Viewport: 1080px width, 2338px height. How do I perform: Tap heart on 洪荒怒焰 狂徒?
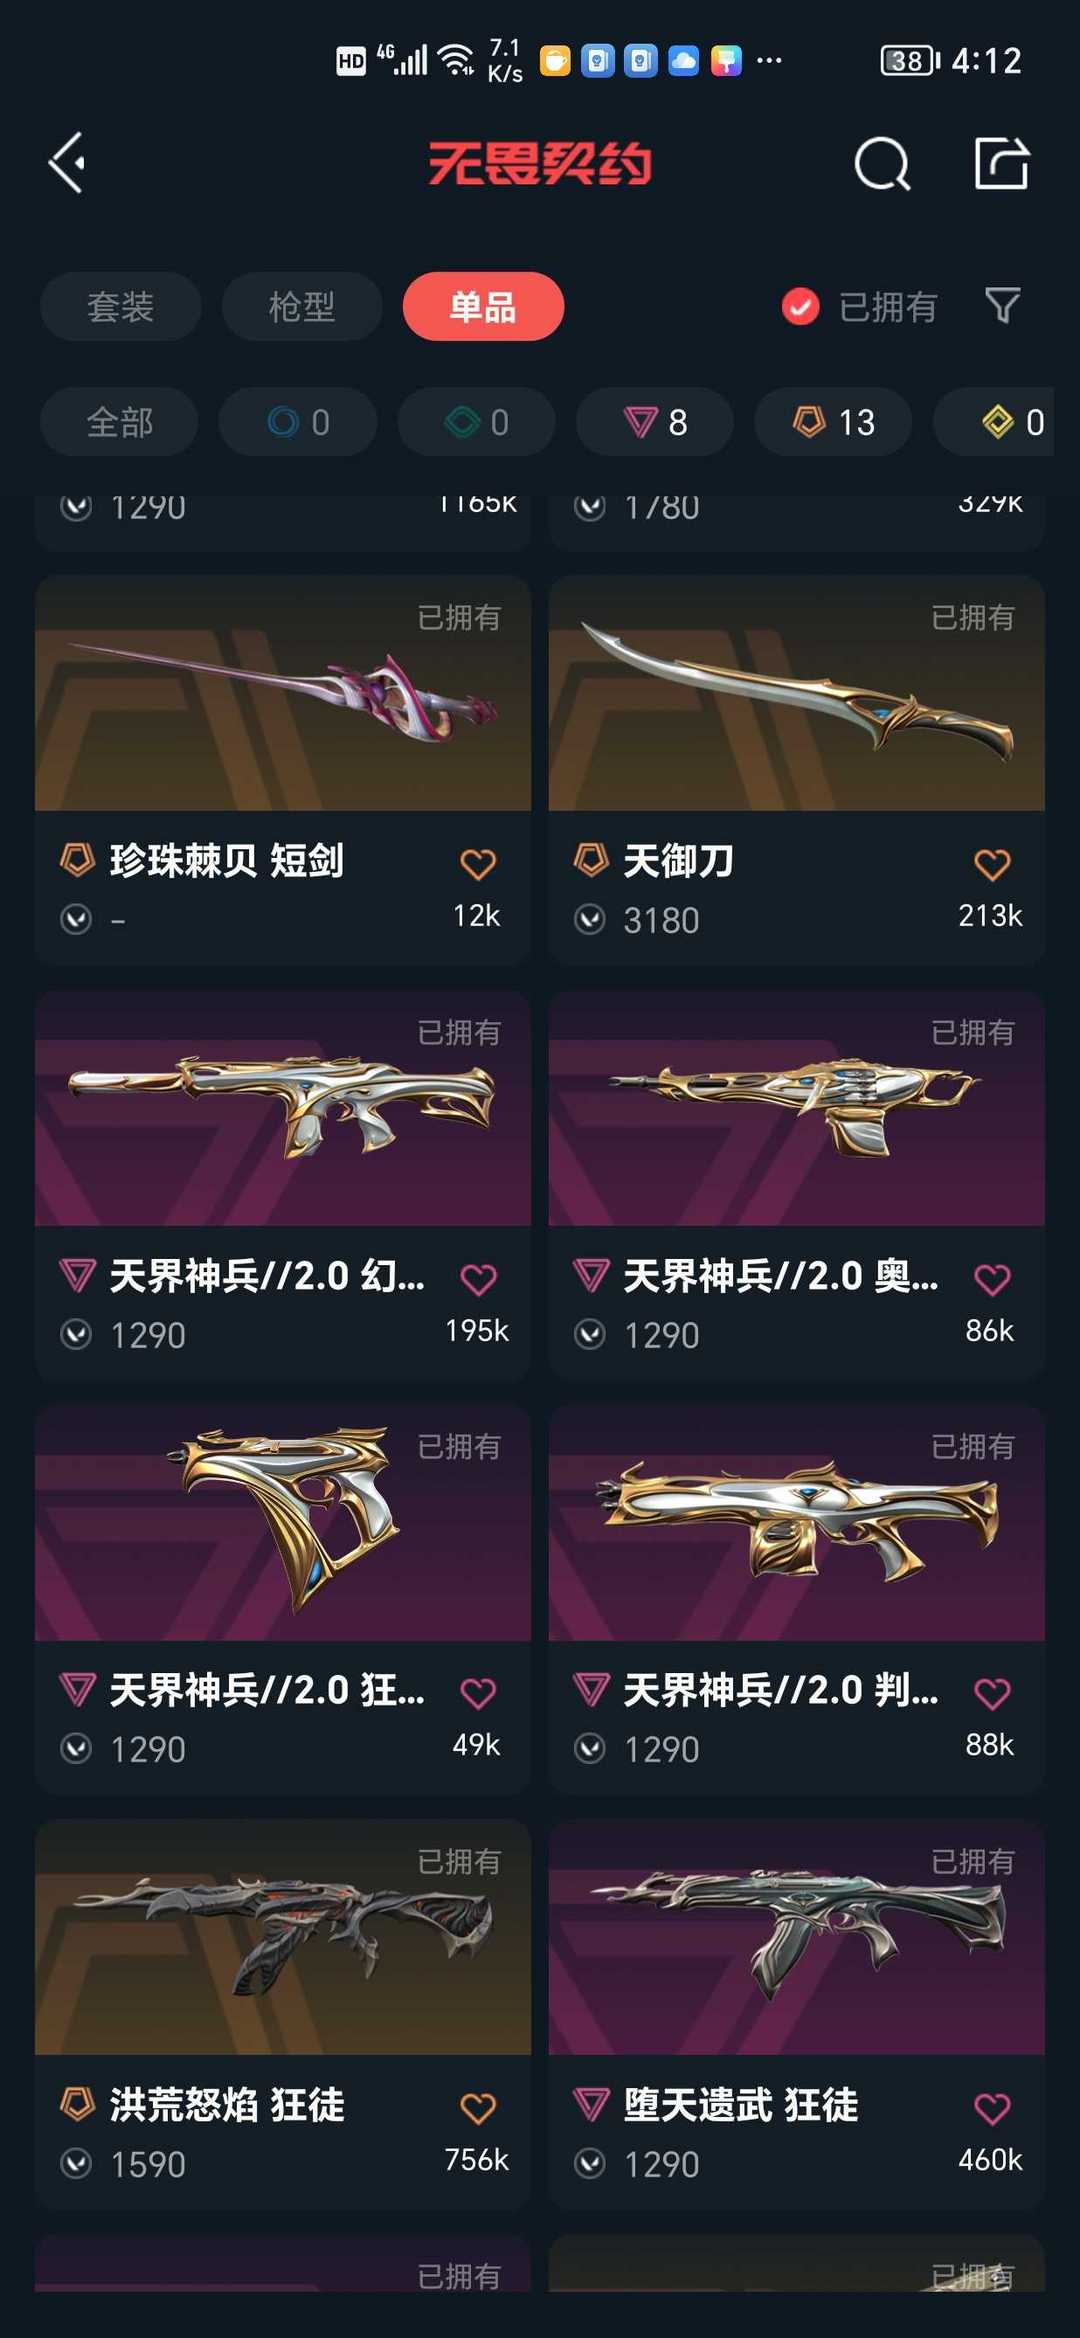click(478, 2108)
